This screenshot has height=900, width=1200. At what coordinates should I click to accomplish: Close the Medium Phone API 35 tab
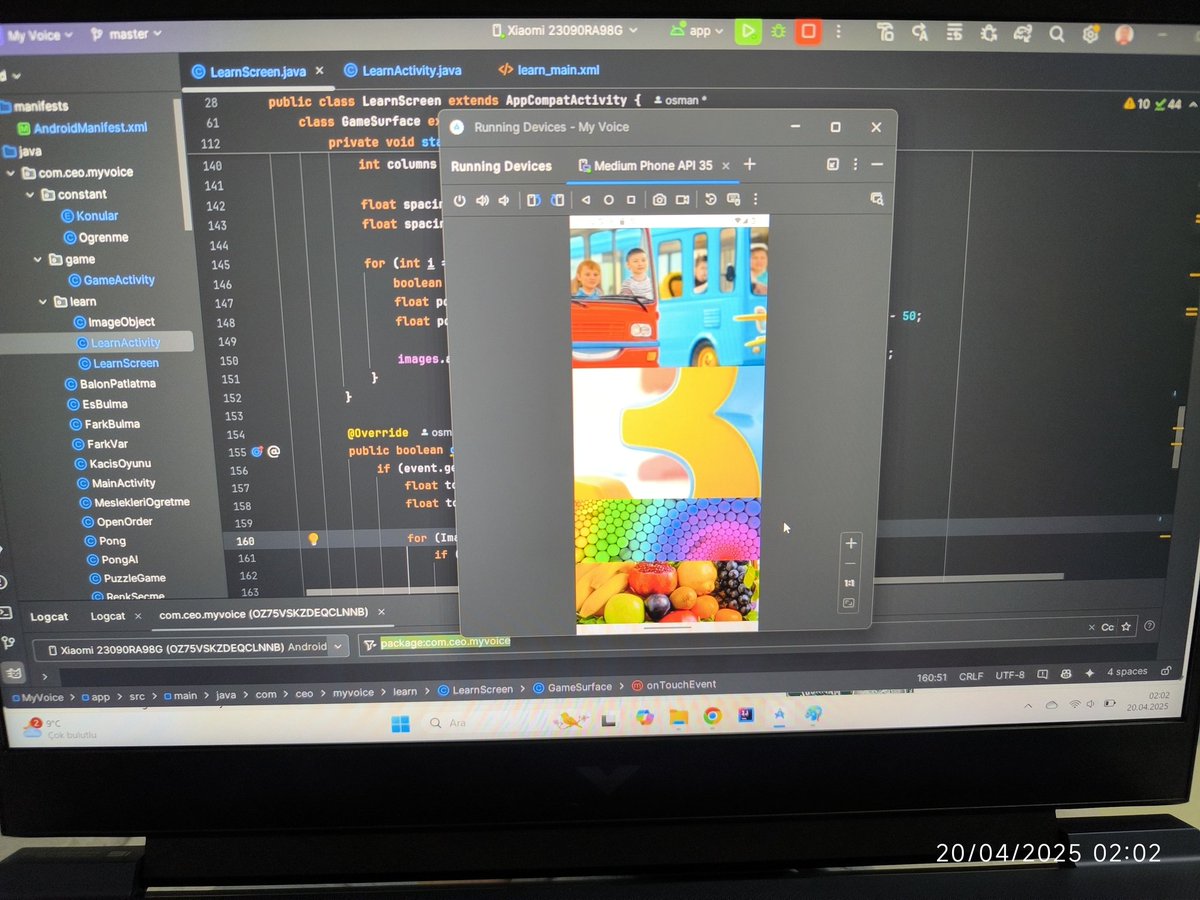[x=725, y=166]
